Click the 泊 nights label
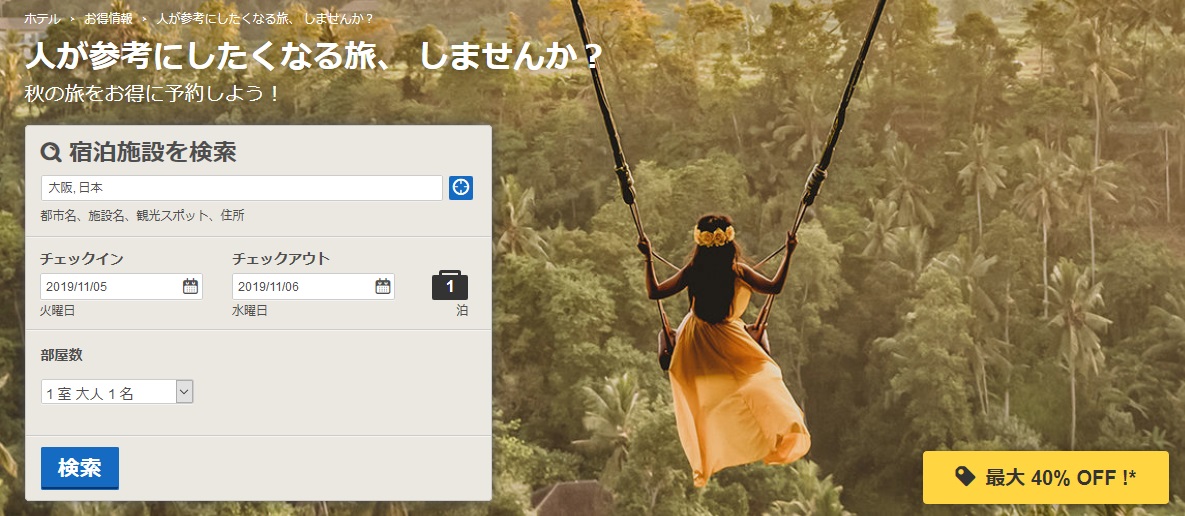 pos(462,311)
